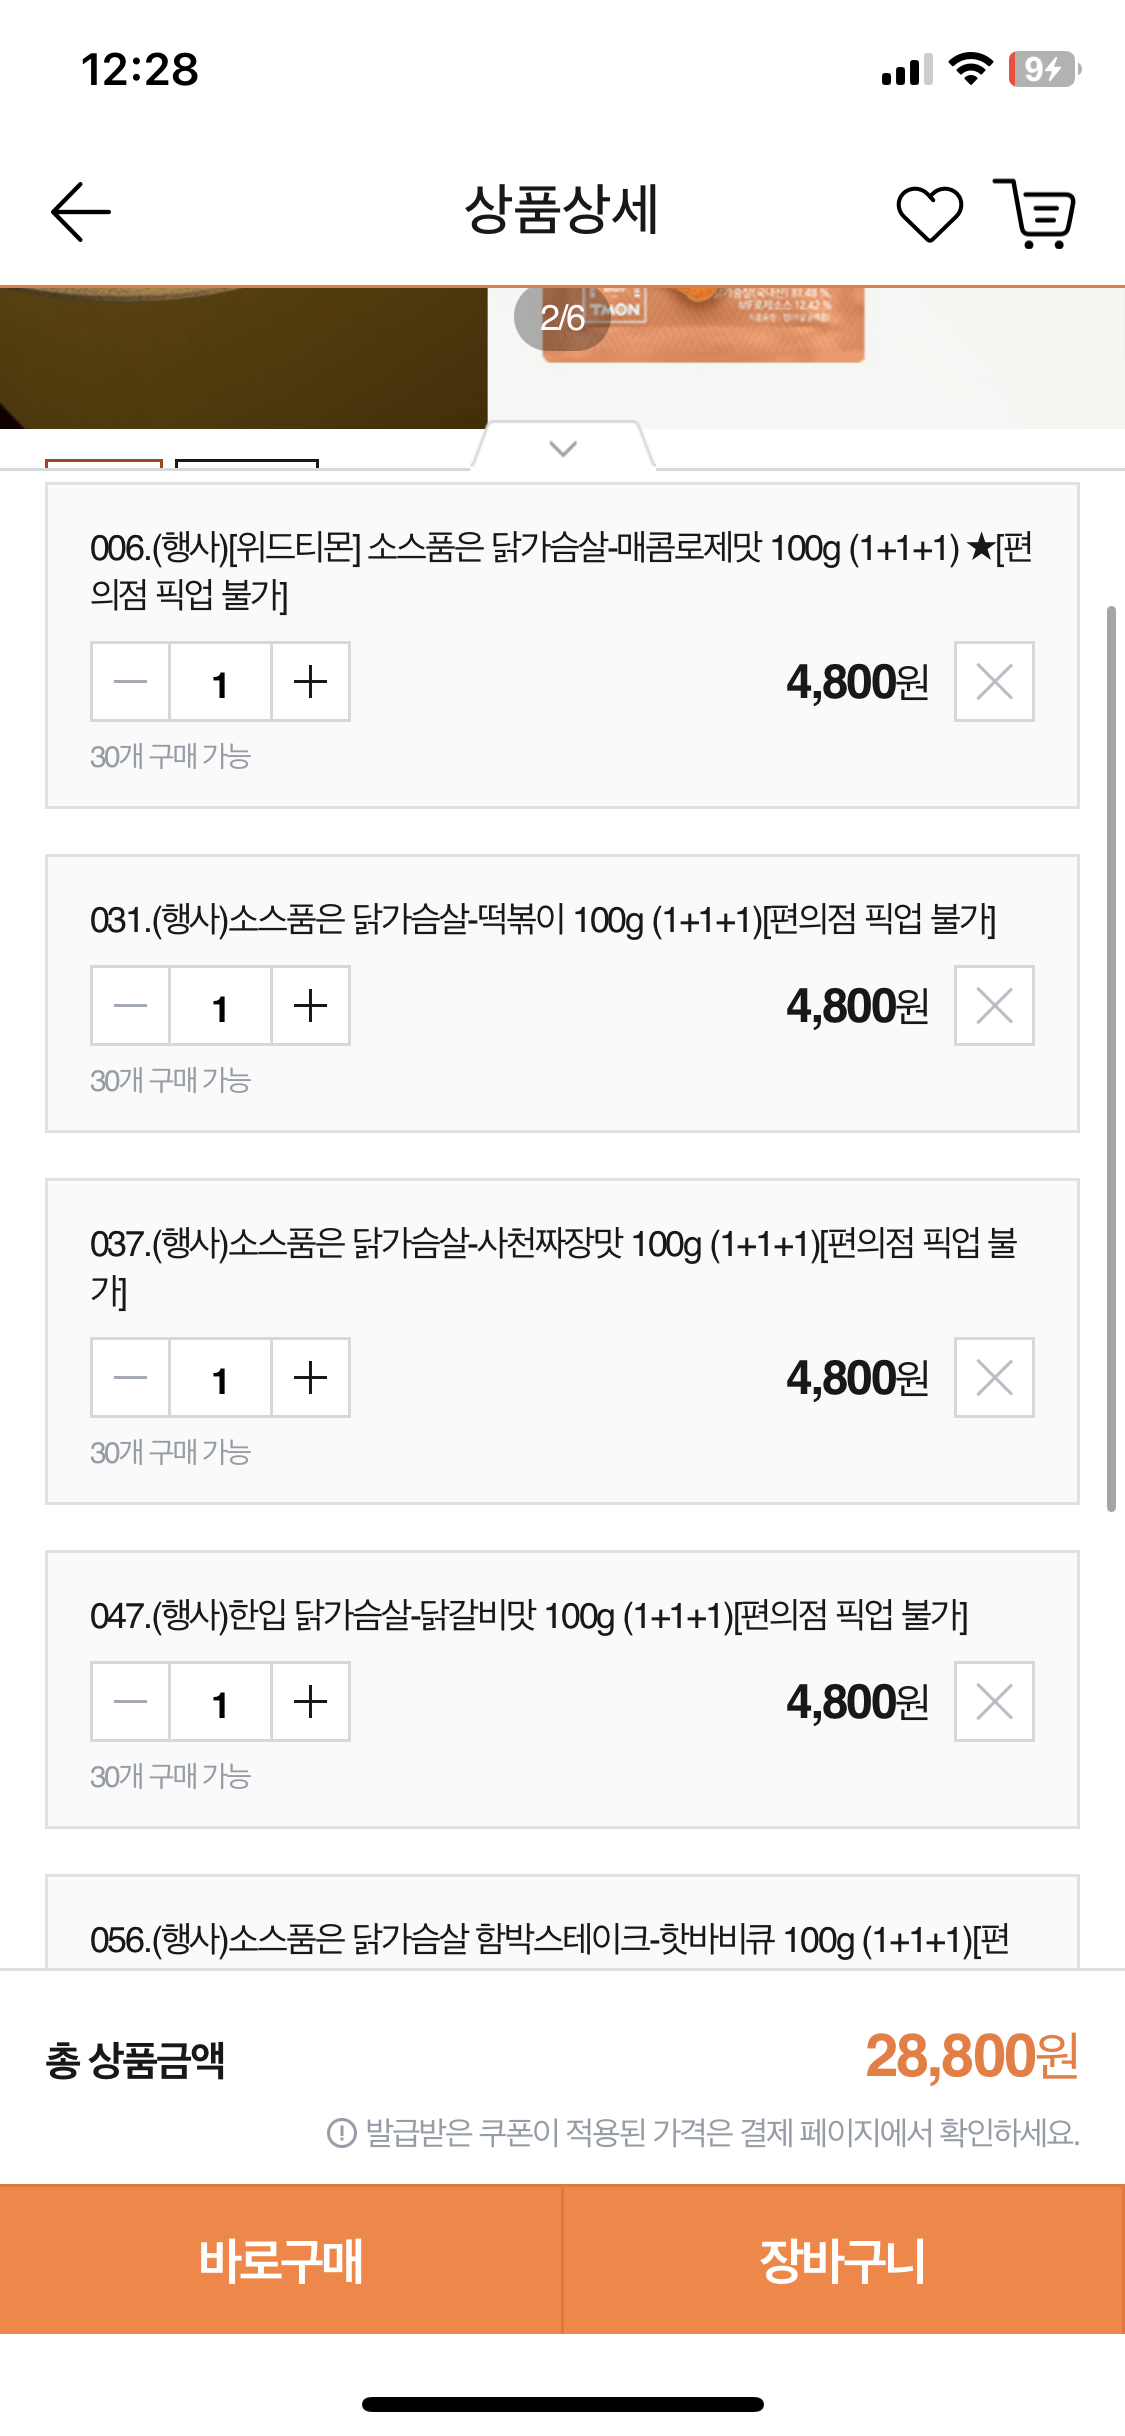This screenshot has width=1125, height=2436.
Task: Open the shopping cart icon
Action: (1037, 213)
